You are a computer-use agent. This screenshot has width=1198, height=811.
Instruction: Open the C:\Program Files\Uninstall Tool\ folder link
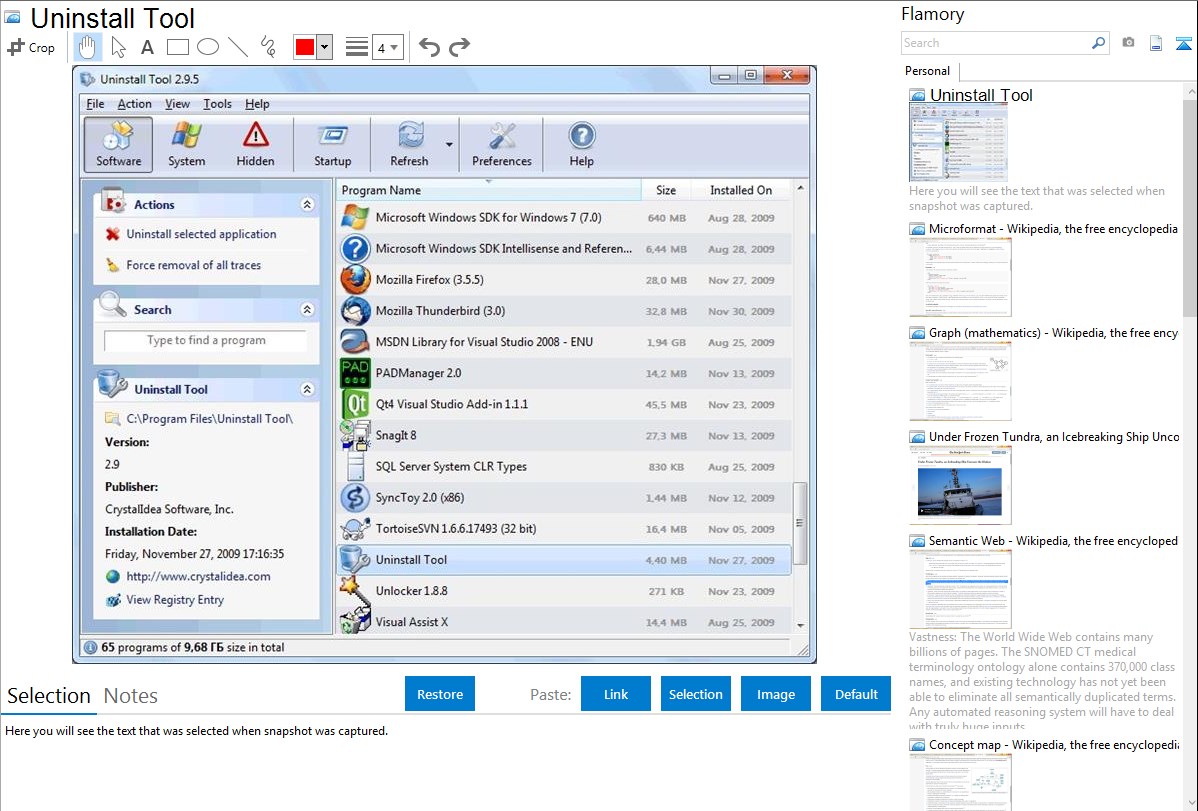coord(209,419)
